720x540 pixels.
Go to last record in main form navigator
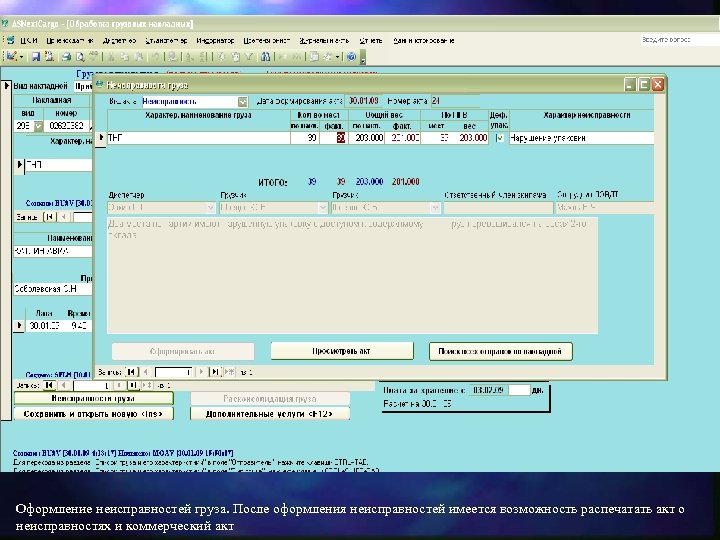(x=133, y=385)
